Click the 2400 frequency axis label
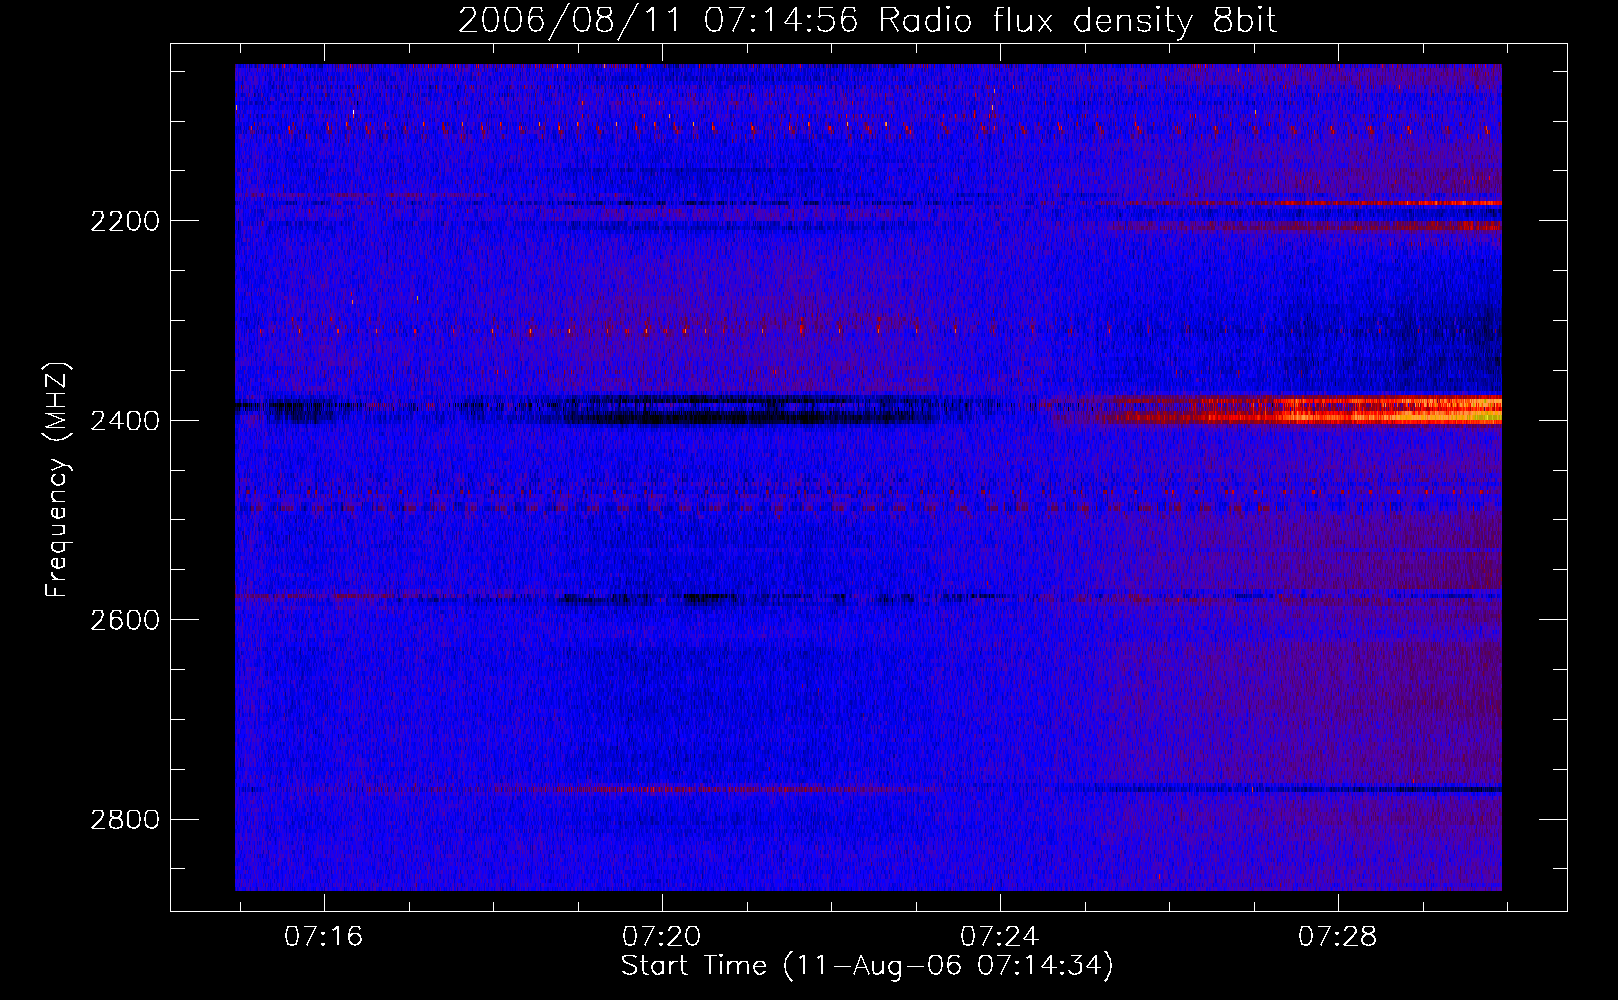Screen dimensions: 1618x1000 [x=124, y=421]
